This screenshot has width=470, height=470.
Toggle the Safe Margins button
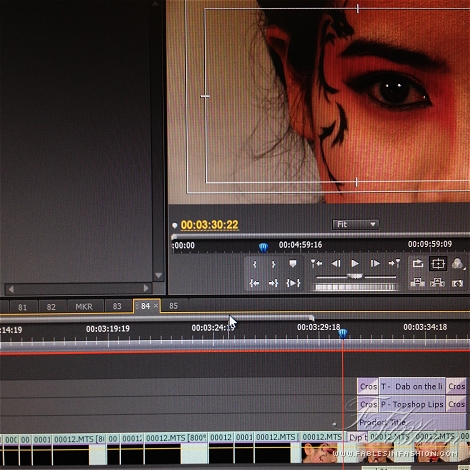[x=438, y=264]
